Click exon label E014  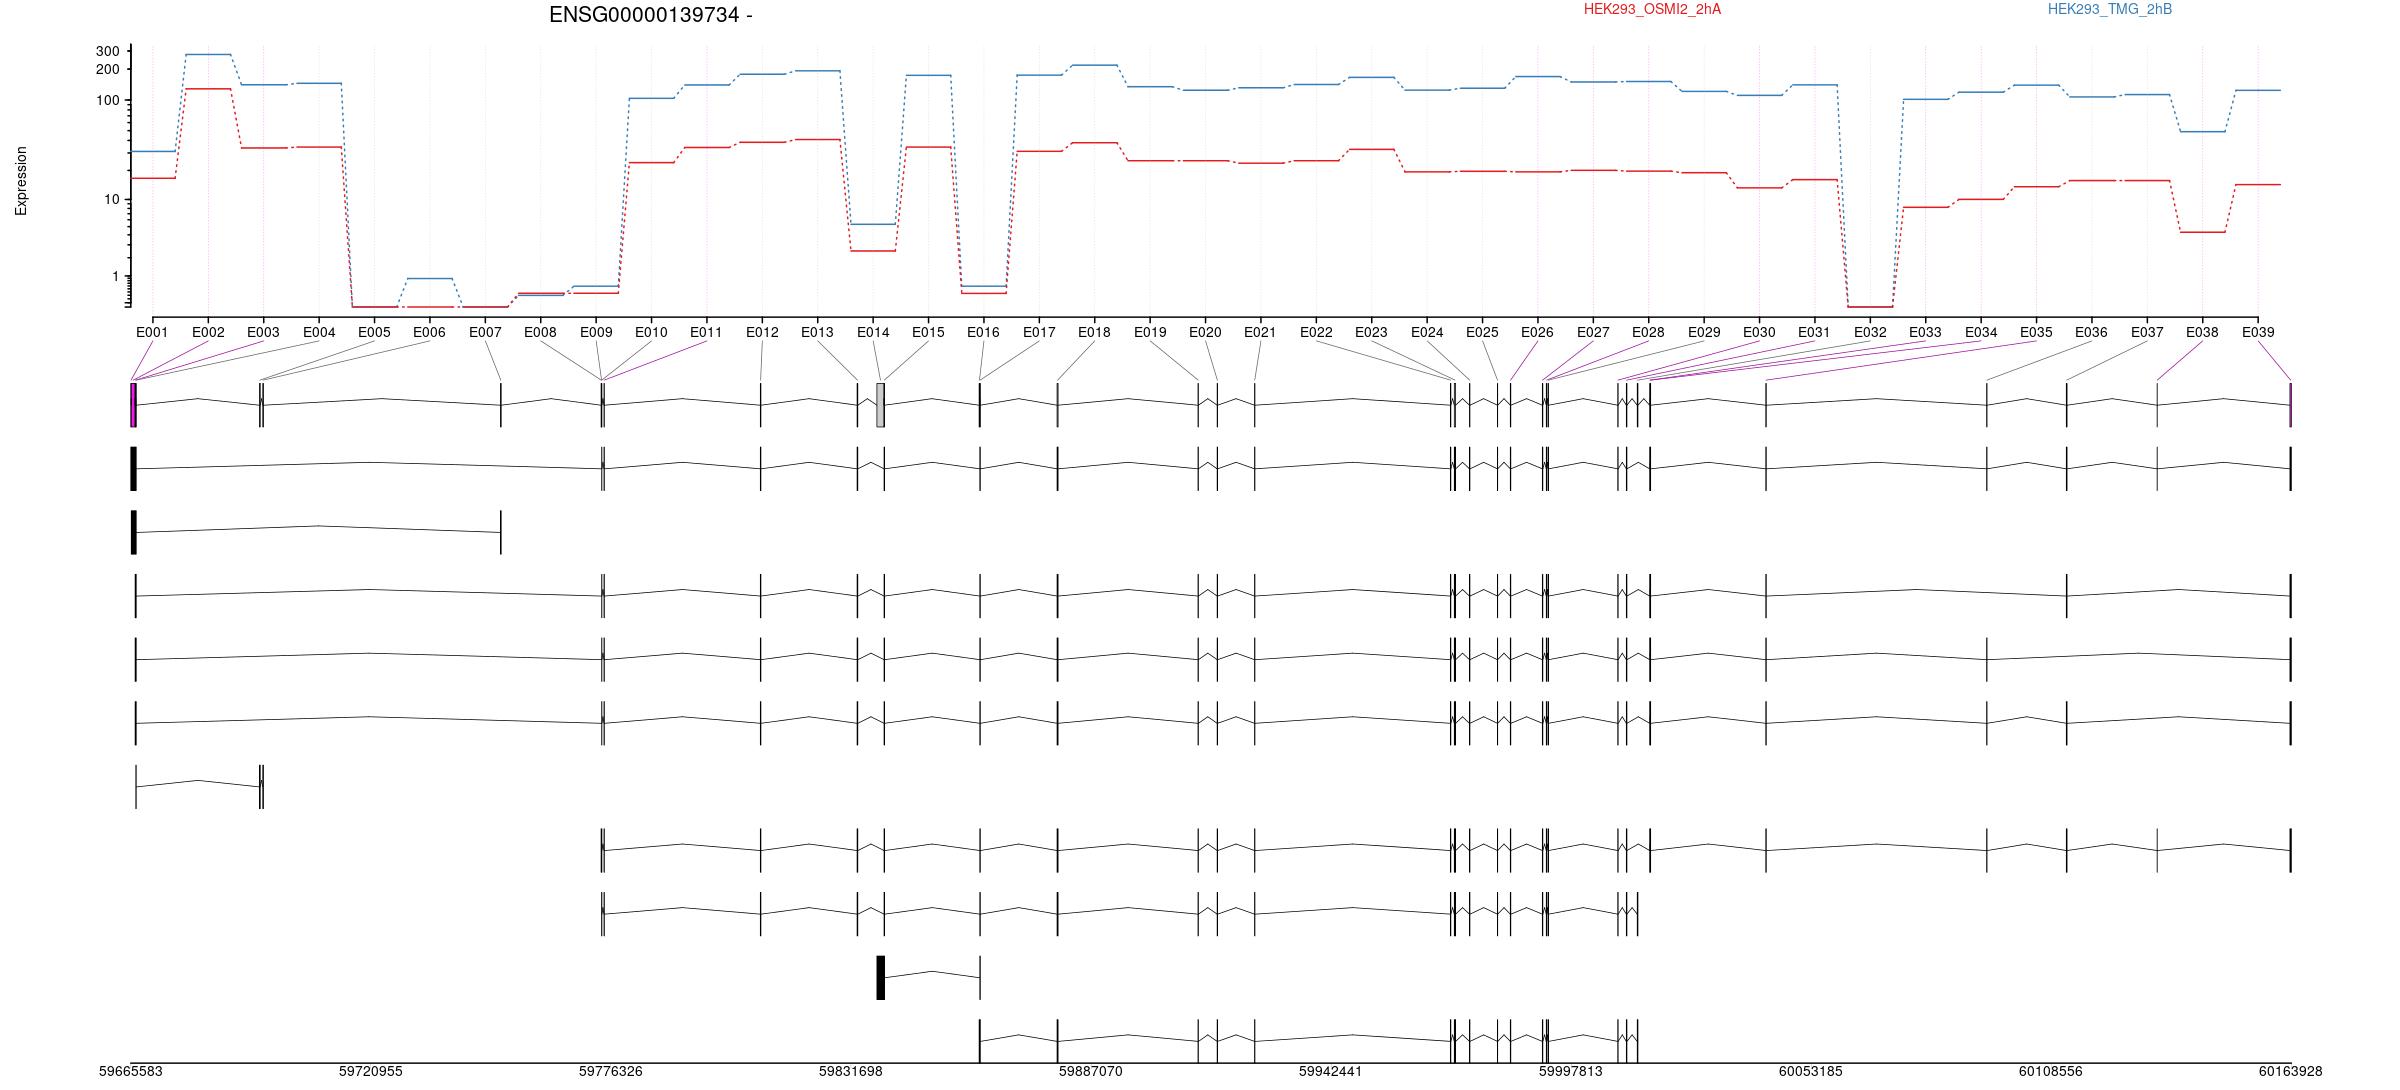(873, 332)
